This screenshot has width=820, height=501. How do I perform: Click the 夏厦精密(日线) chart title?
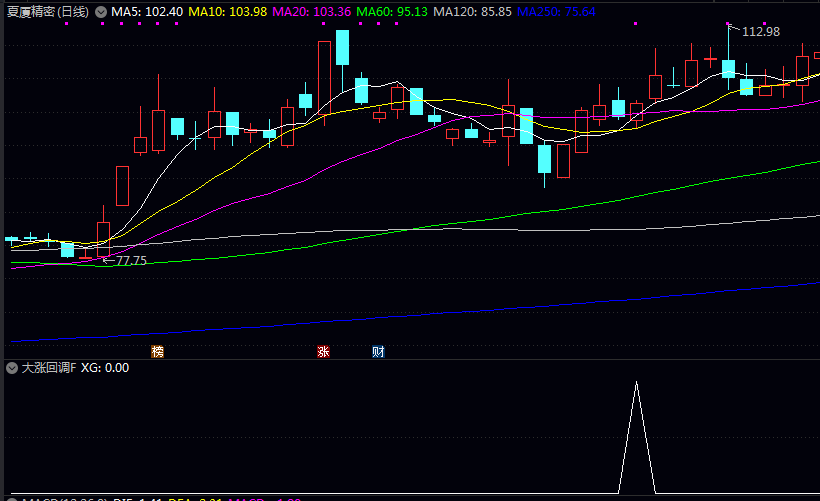48,12
